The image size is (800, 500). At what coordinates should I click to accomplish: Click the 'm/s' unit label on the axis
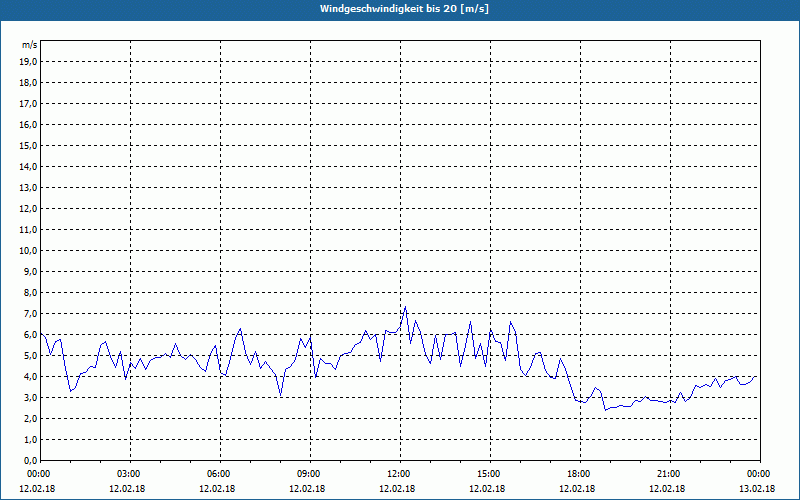(x=30, y=45)
